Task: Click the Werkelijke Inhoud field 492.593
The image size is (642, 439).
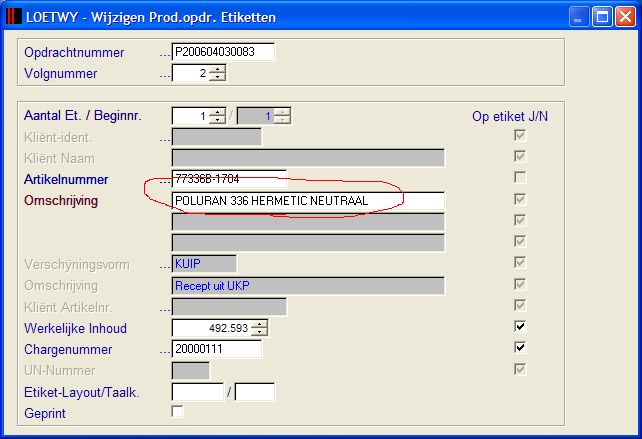Action: 212,328
